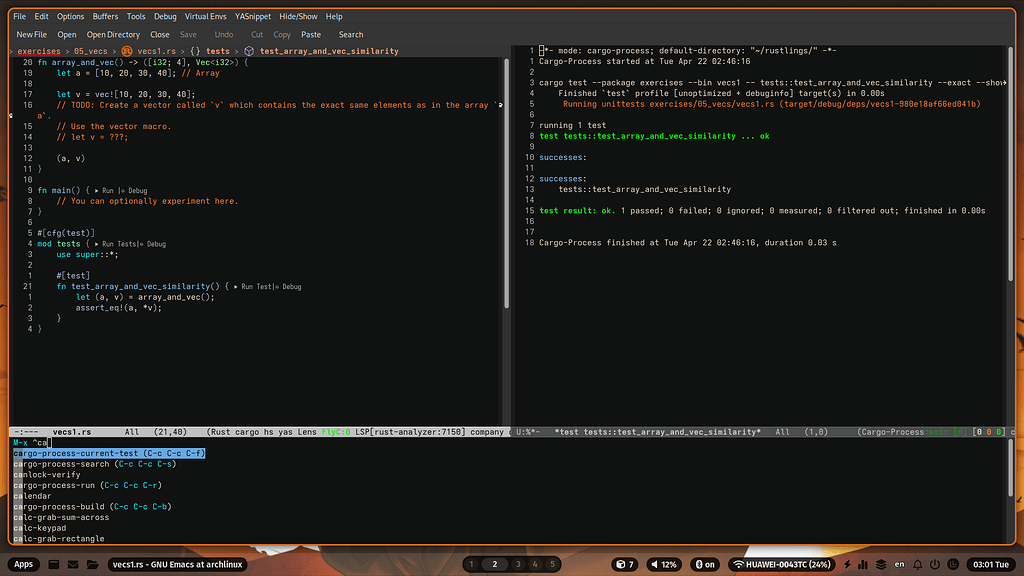
Task: Open the Debug menu
Action: [164, 15]
